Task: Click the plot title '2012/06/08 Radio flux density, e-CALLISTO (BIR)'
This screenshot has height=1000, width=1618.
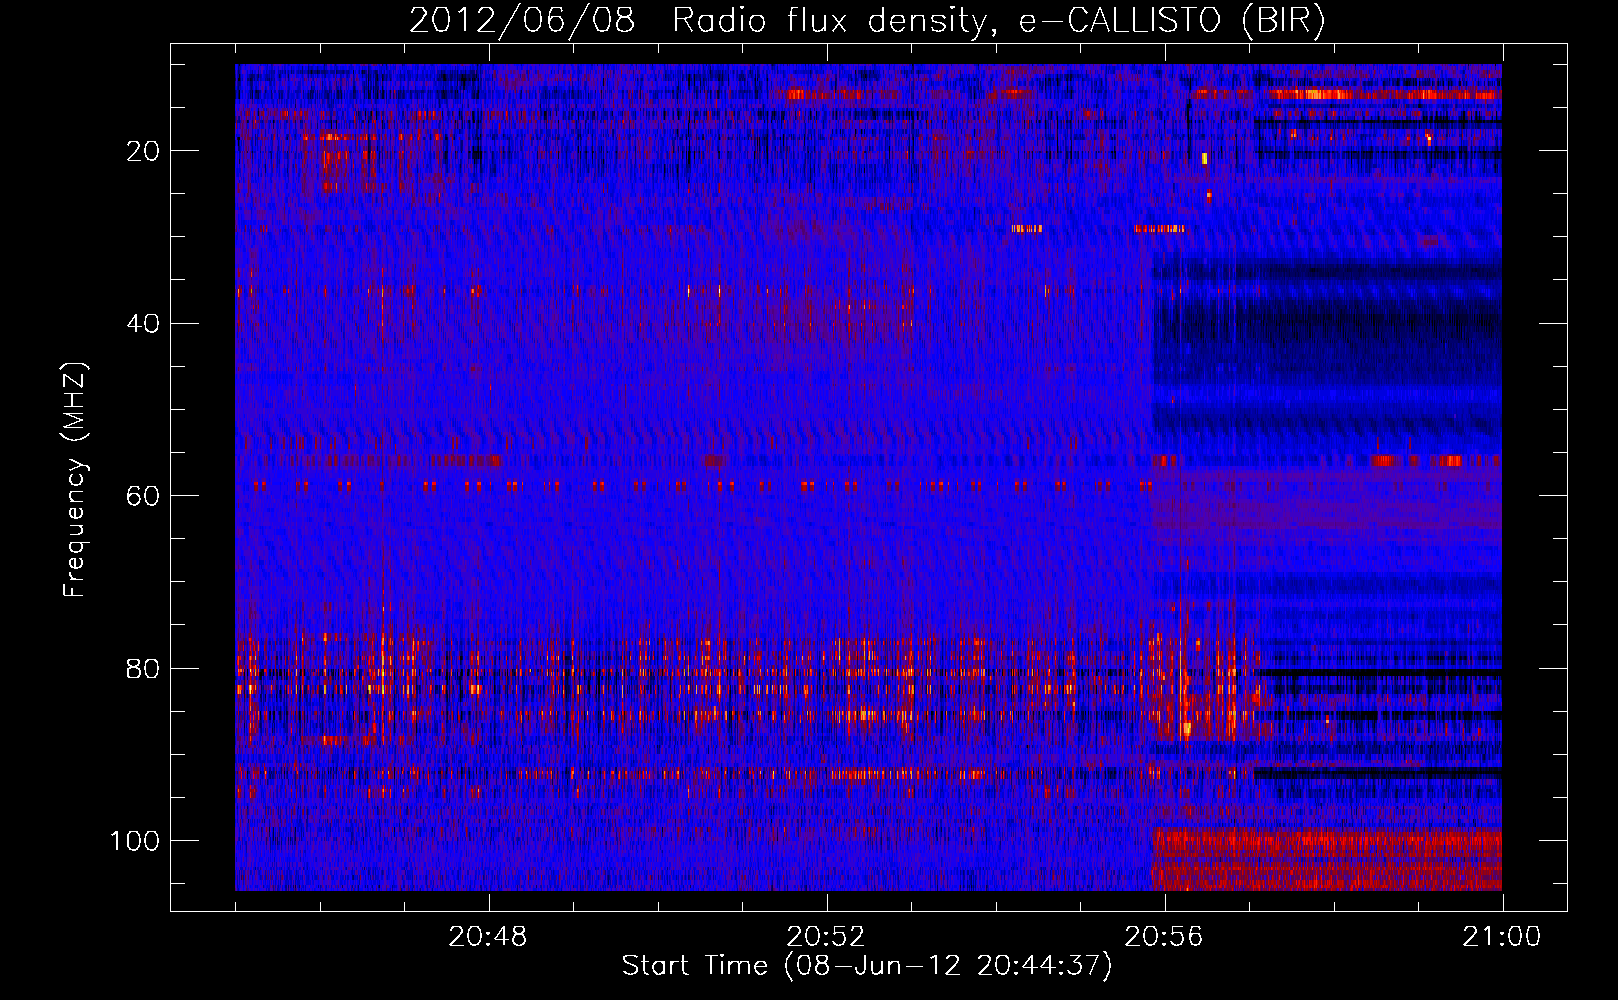Action: point(867,20)
